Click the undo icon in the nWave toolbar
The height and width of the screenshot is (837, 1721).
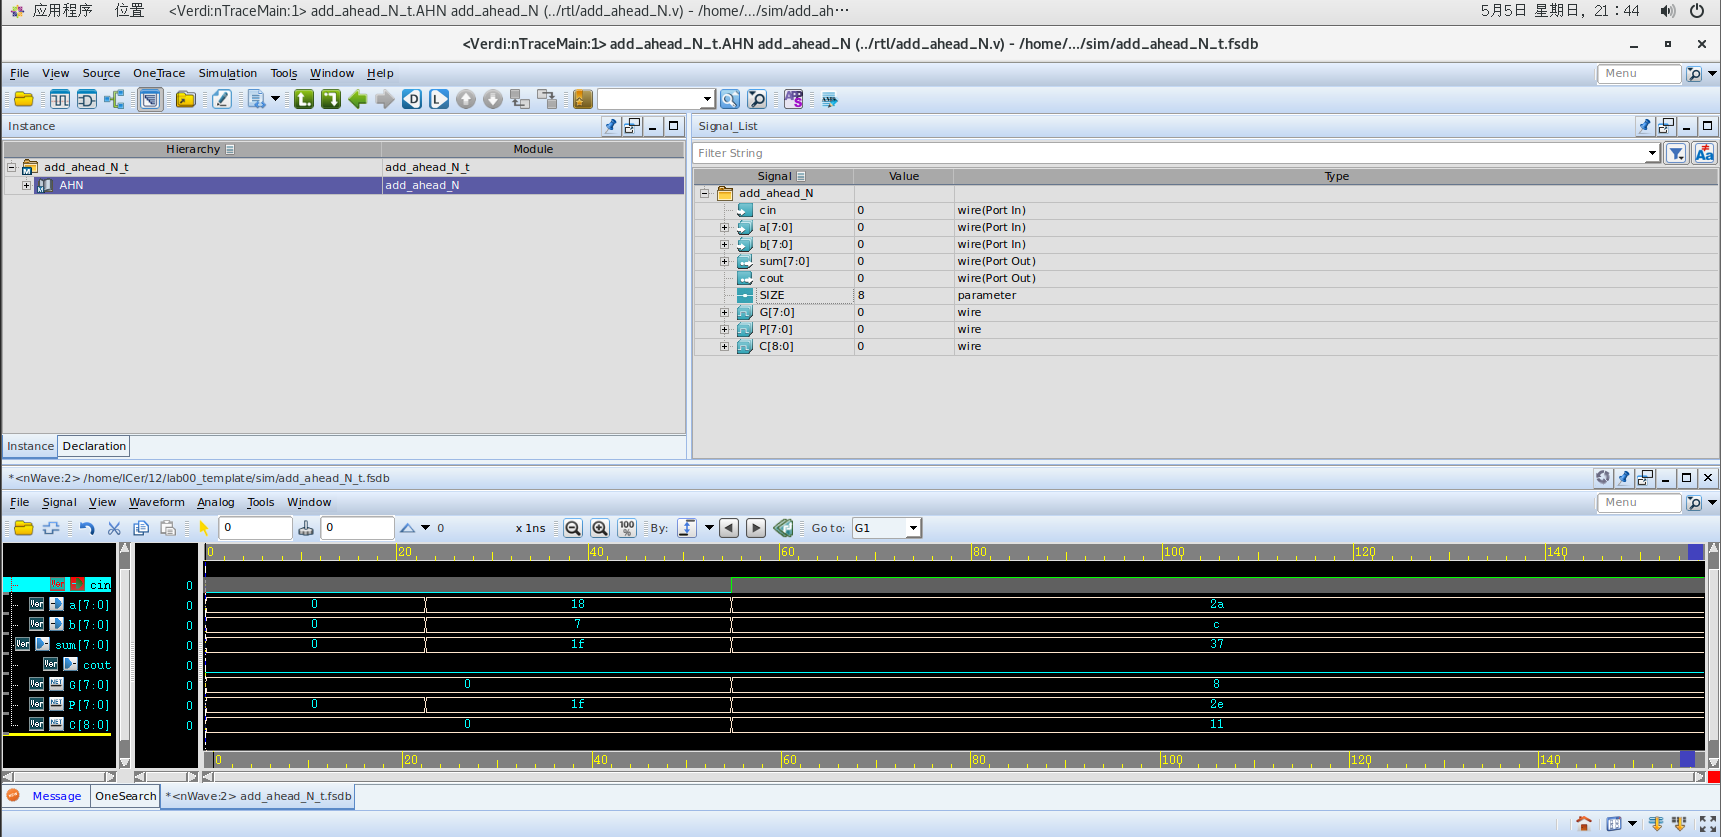[x=87, y=528]
